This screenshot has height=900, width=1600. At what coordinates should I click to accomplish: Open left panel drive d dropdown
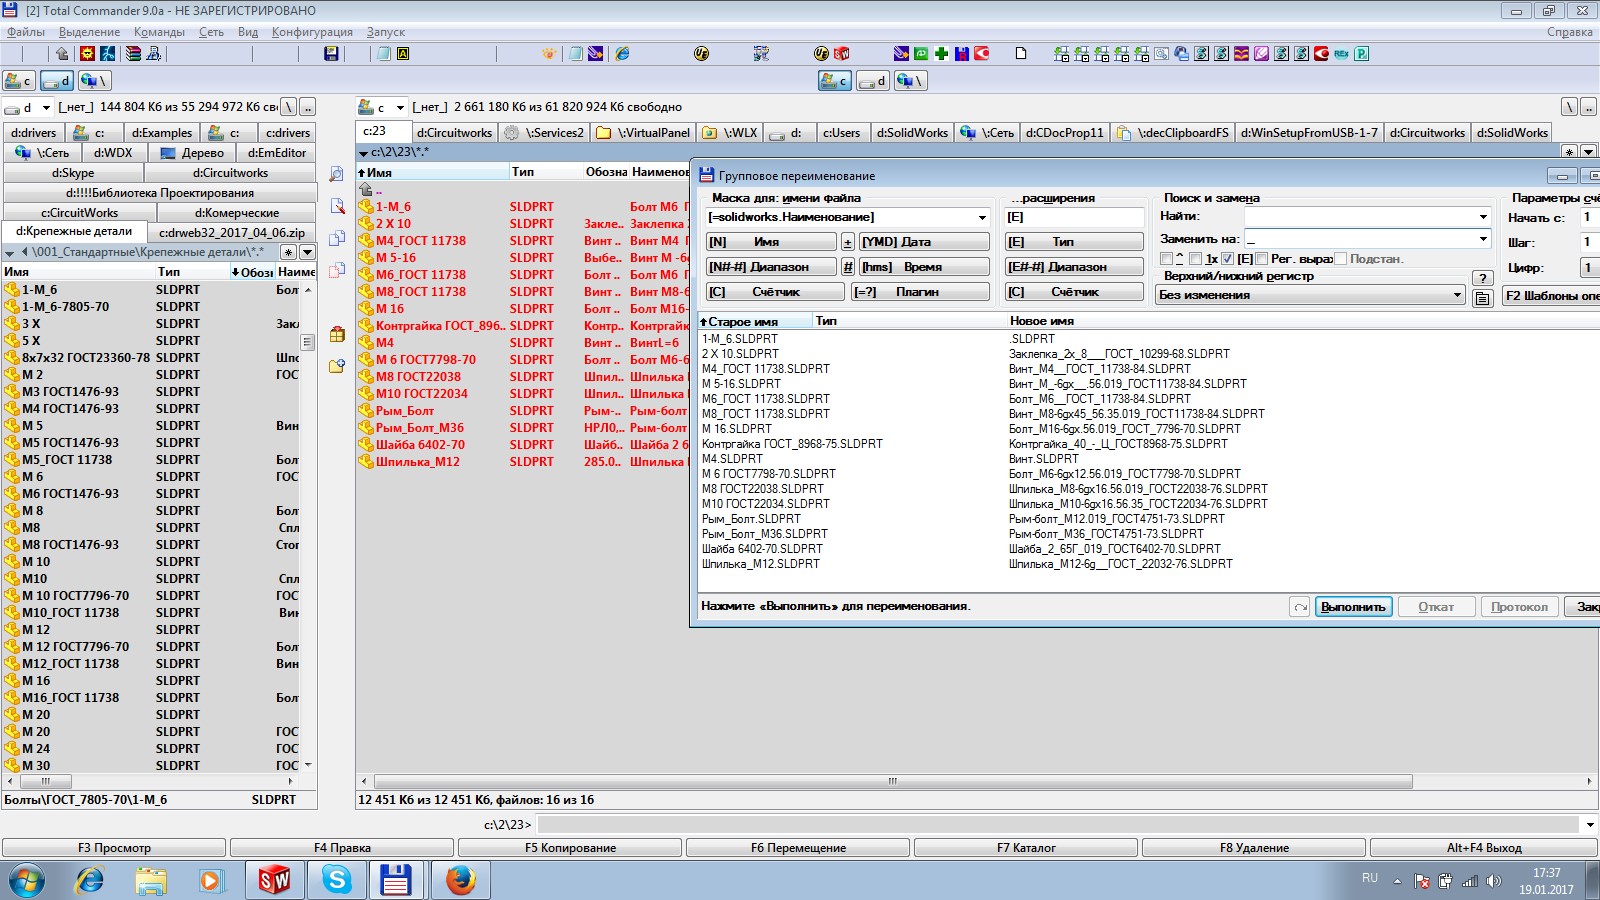46,107
